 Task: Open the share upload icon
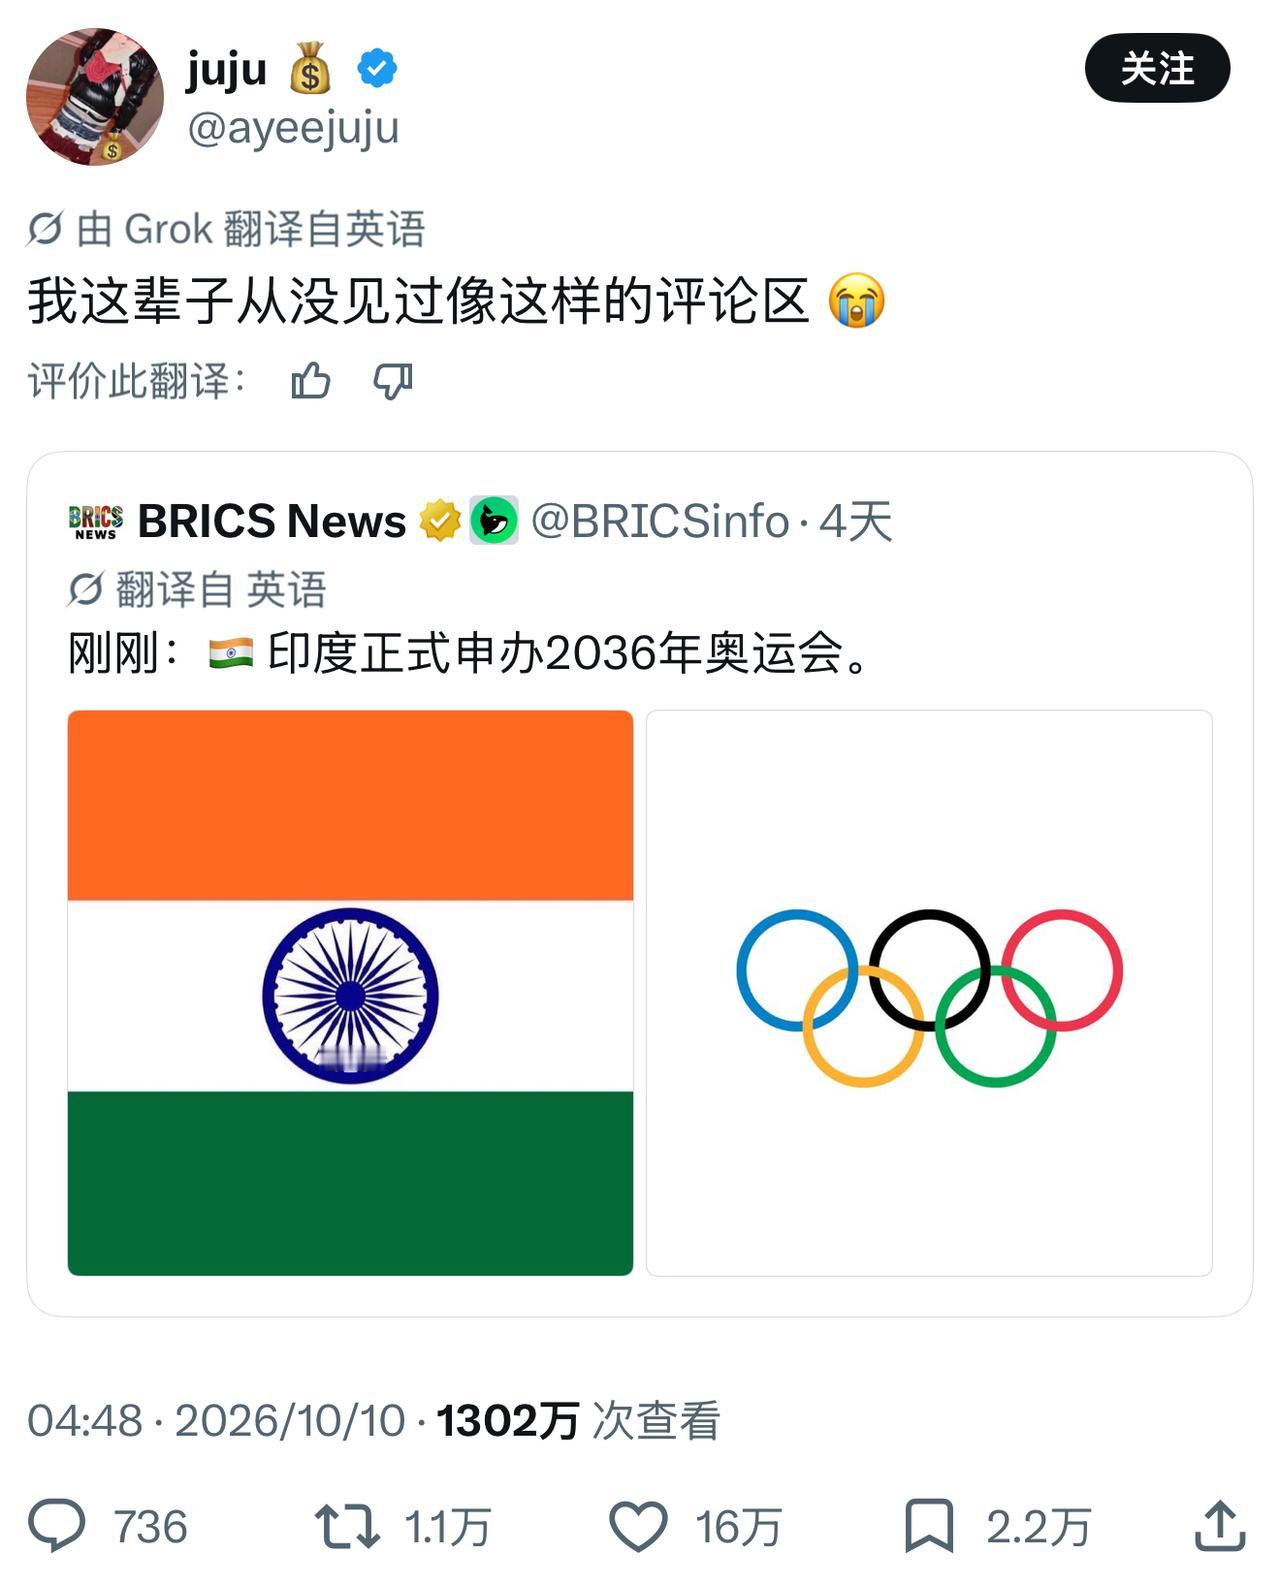[x=1220, y=1525]
